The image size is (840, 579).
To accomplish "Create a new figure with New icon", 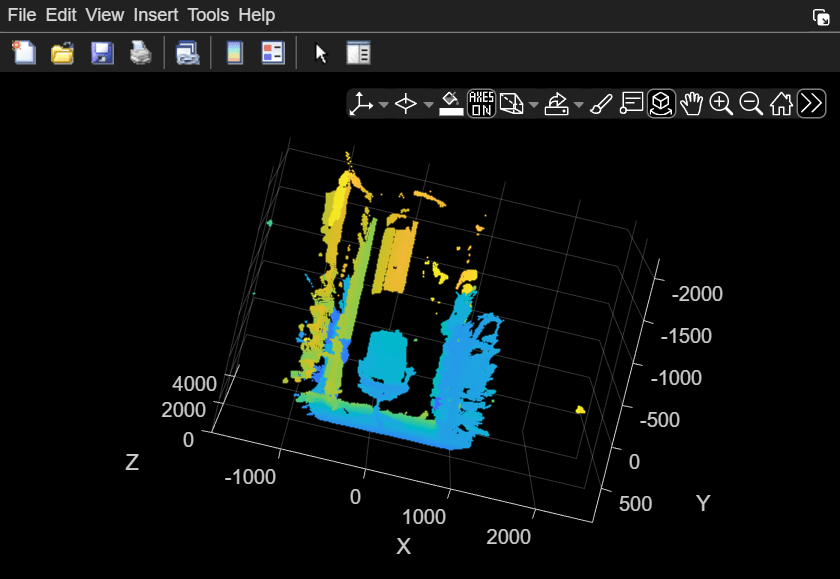I will tap(22, 52).
